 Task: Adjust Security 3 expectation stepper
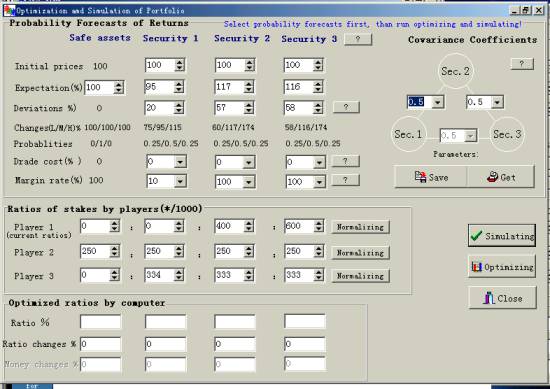318,87
